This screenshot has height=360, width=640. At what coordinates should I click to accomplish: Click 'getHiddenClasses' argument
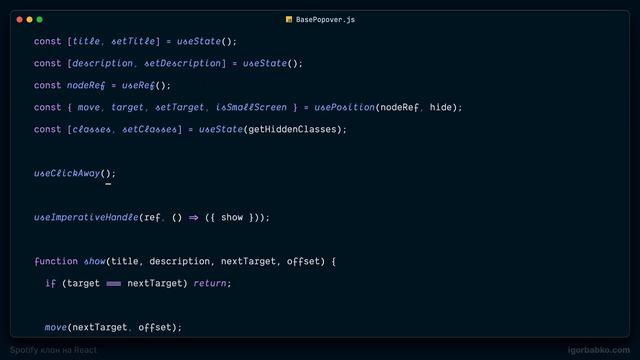(x=292, y=129)
